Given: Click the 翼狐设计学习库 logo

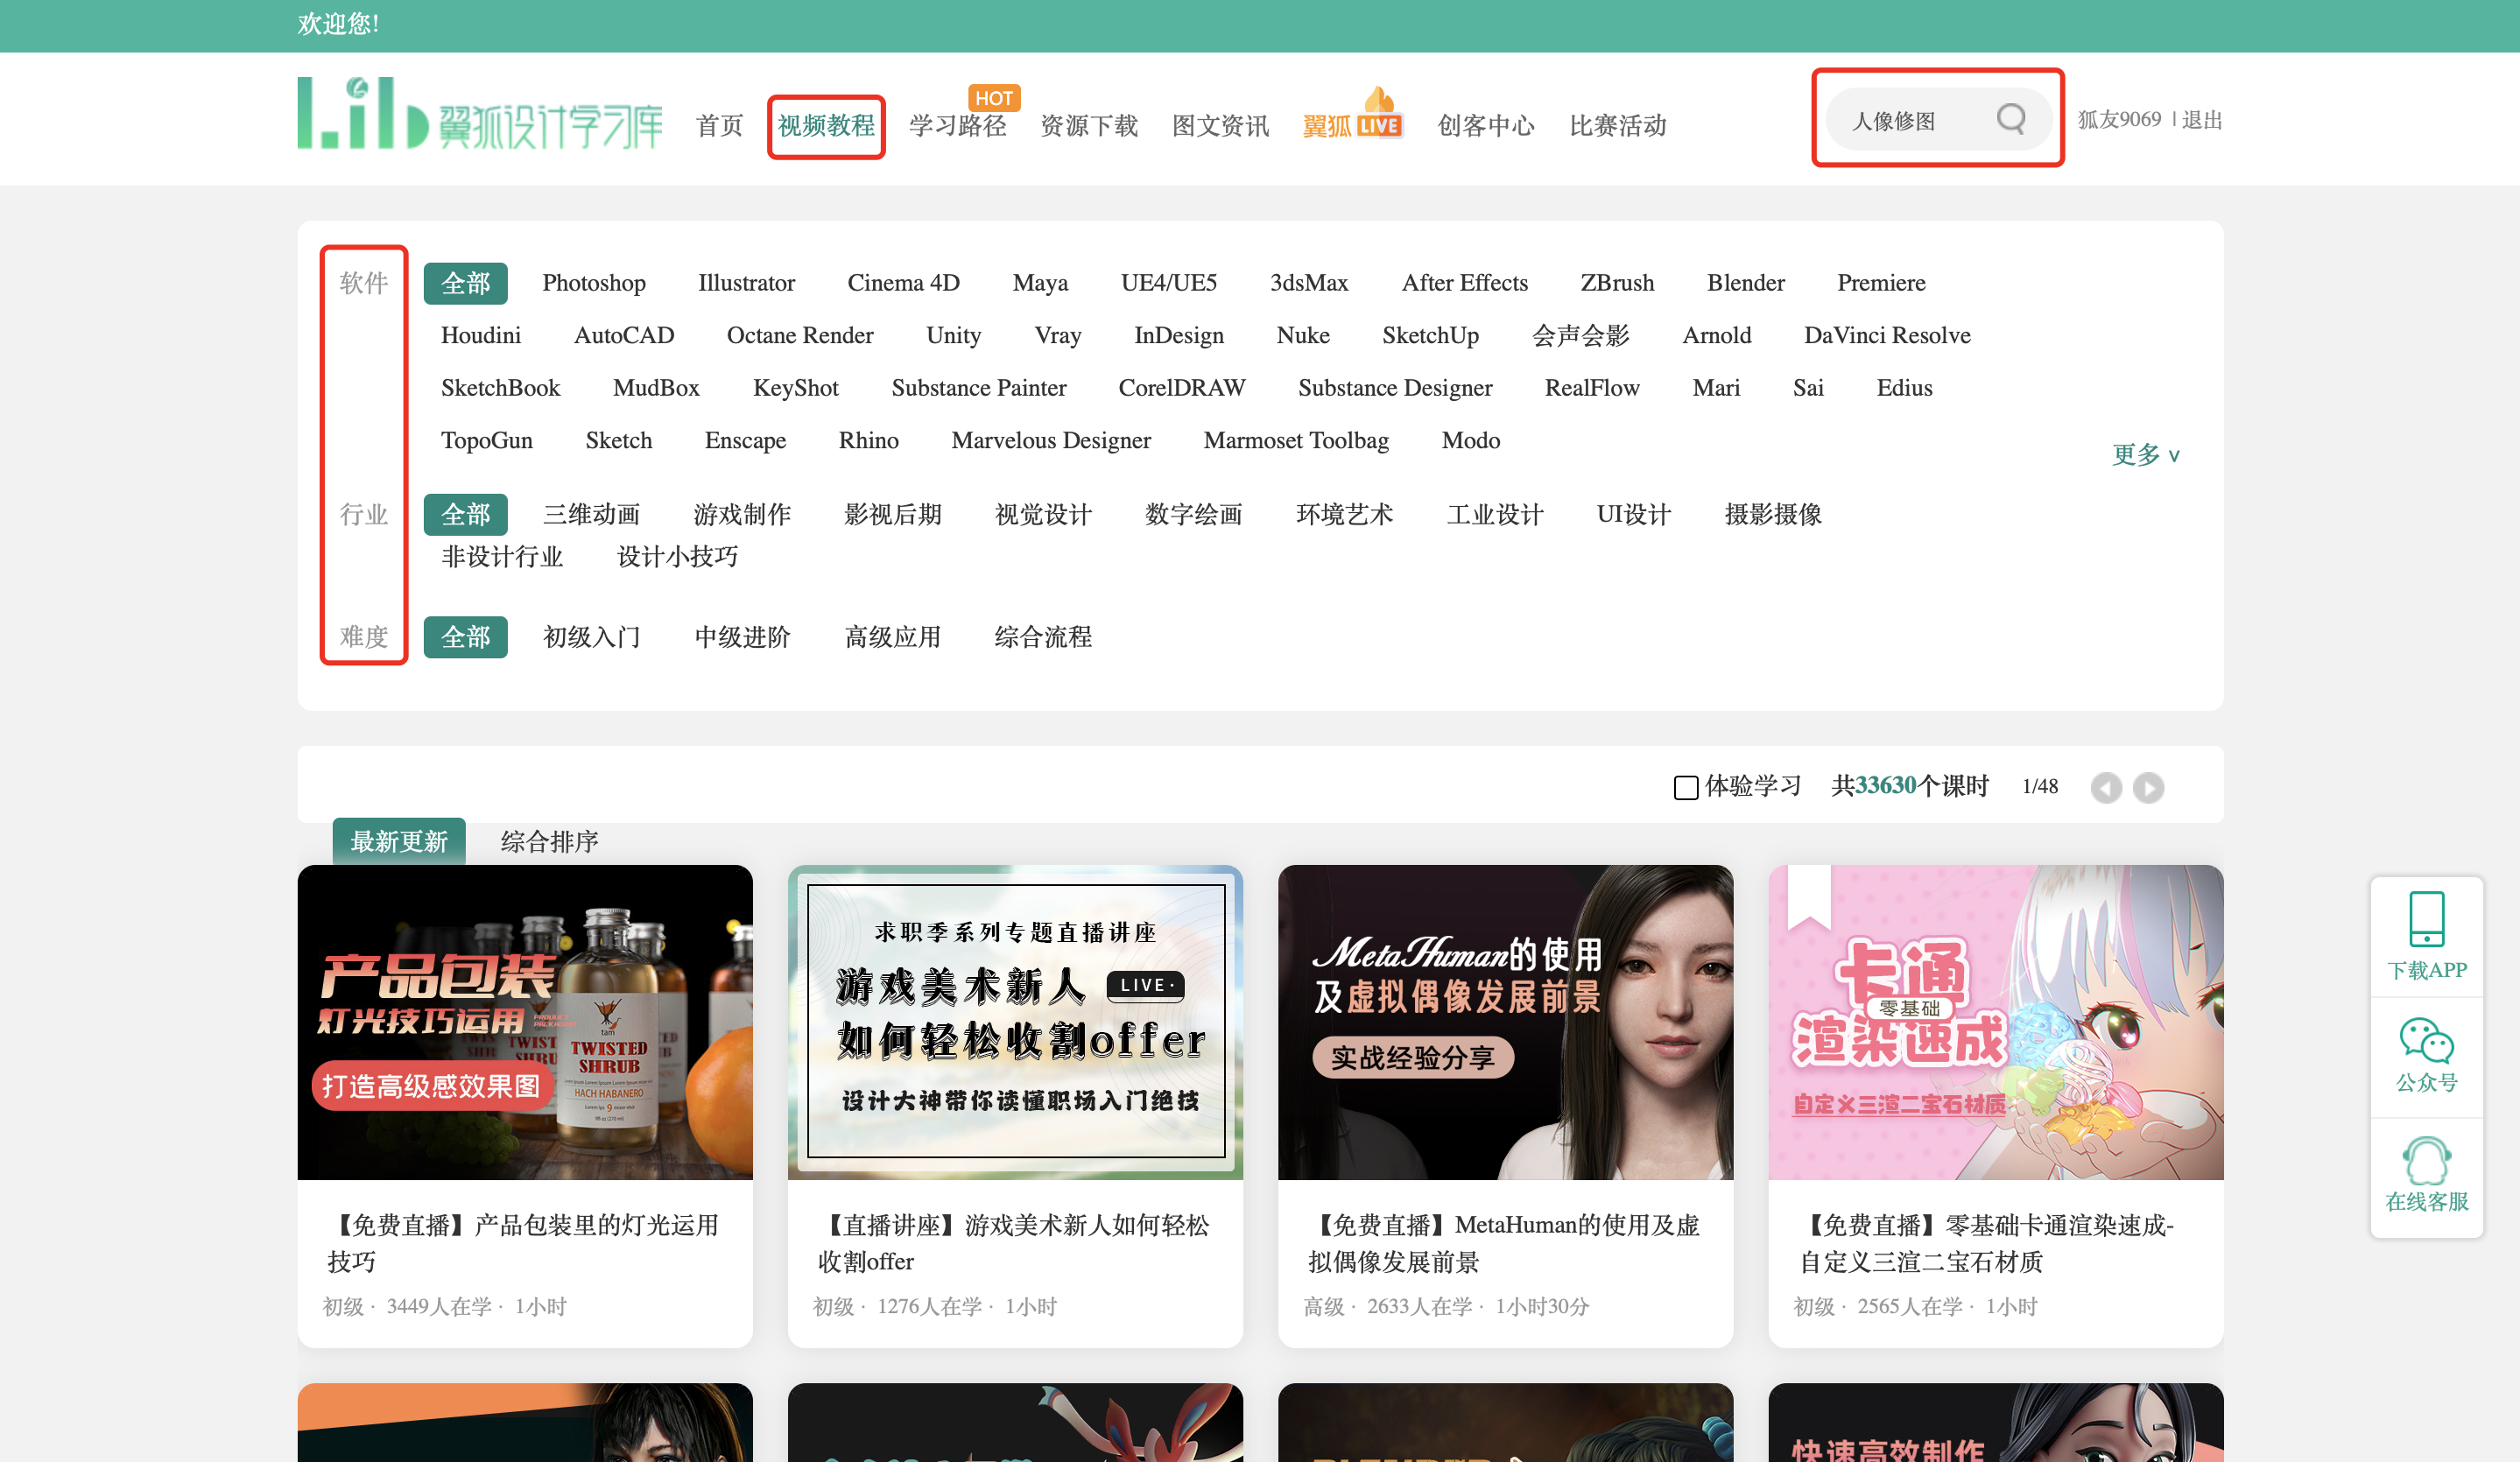Looking at the screenshot, I should click(480, 115).
